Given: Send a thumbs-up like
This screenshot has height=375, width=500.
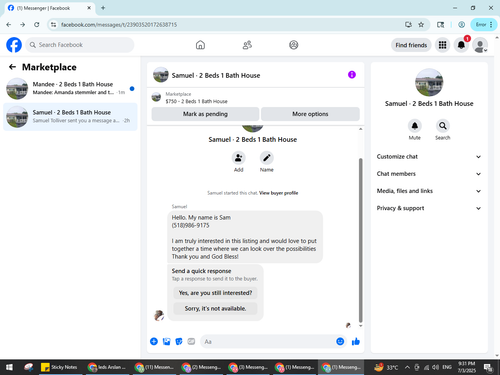Looking at the screenshot, I should tap(356, 341).
